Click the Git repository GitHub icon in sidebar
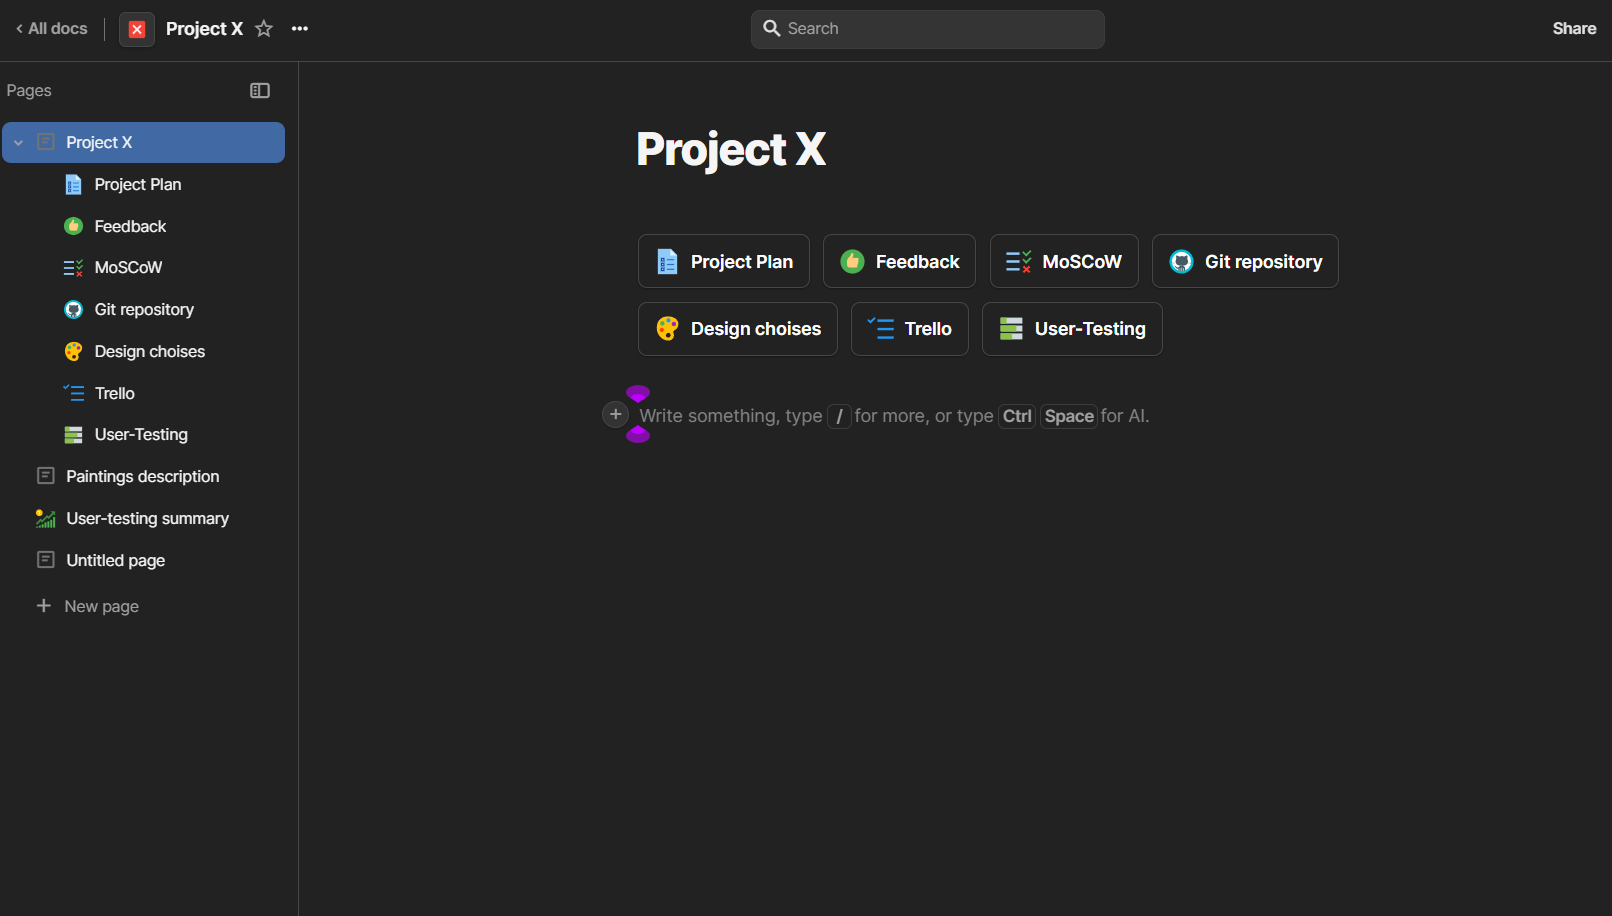 click(73, 310)
